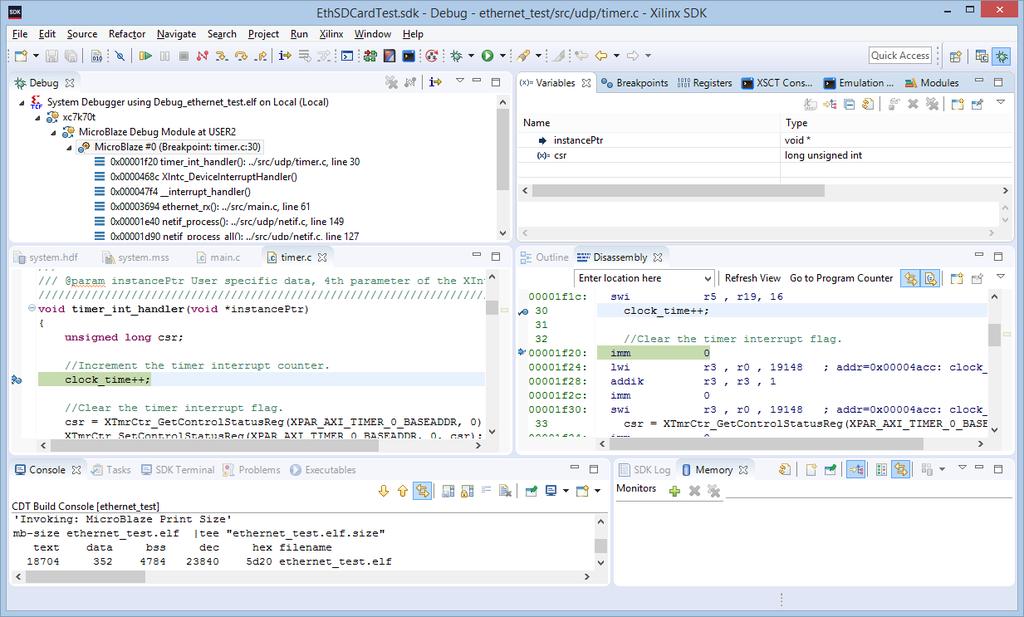The width and height of the screenshot is (1024, 617).
Task: Switch to the SDK Terminal tab
Action: click(x=178, y=470)
